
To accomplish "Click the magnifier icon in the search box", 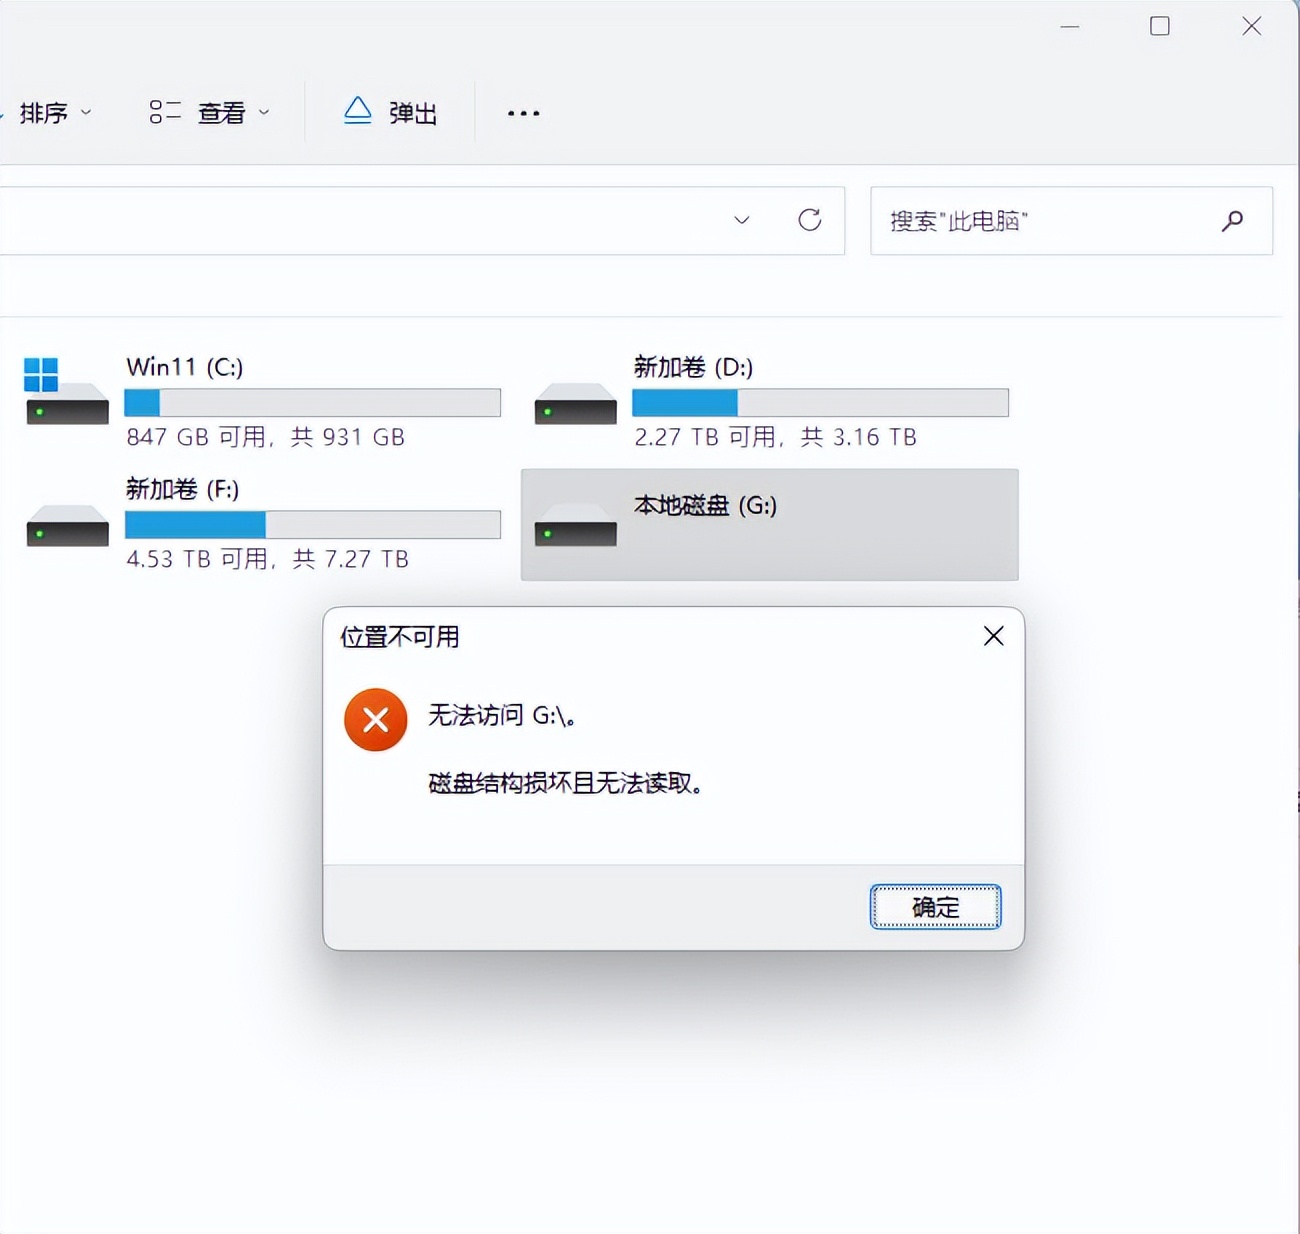I will (x=1232, y=221).
